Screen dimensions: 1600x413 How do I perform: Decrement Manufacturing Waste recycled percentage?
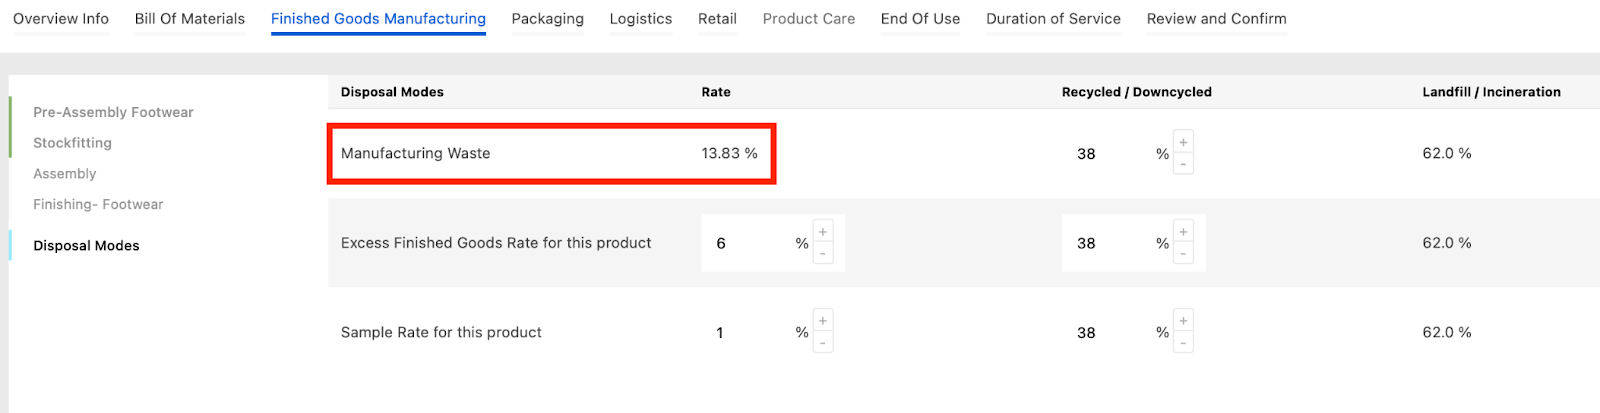(x=1183, y=164)
